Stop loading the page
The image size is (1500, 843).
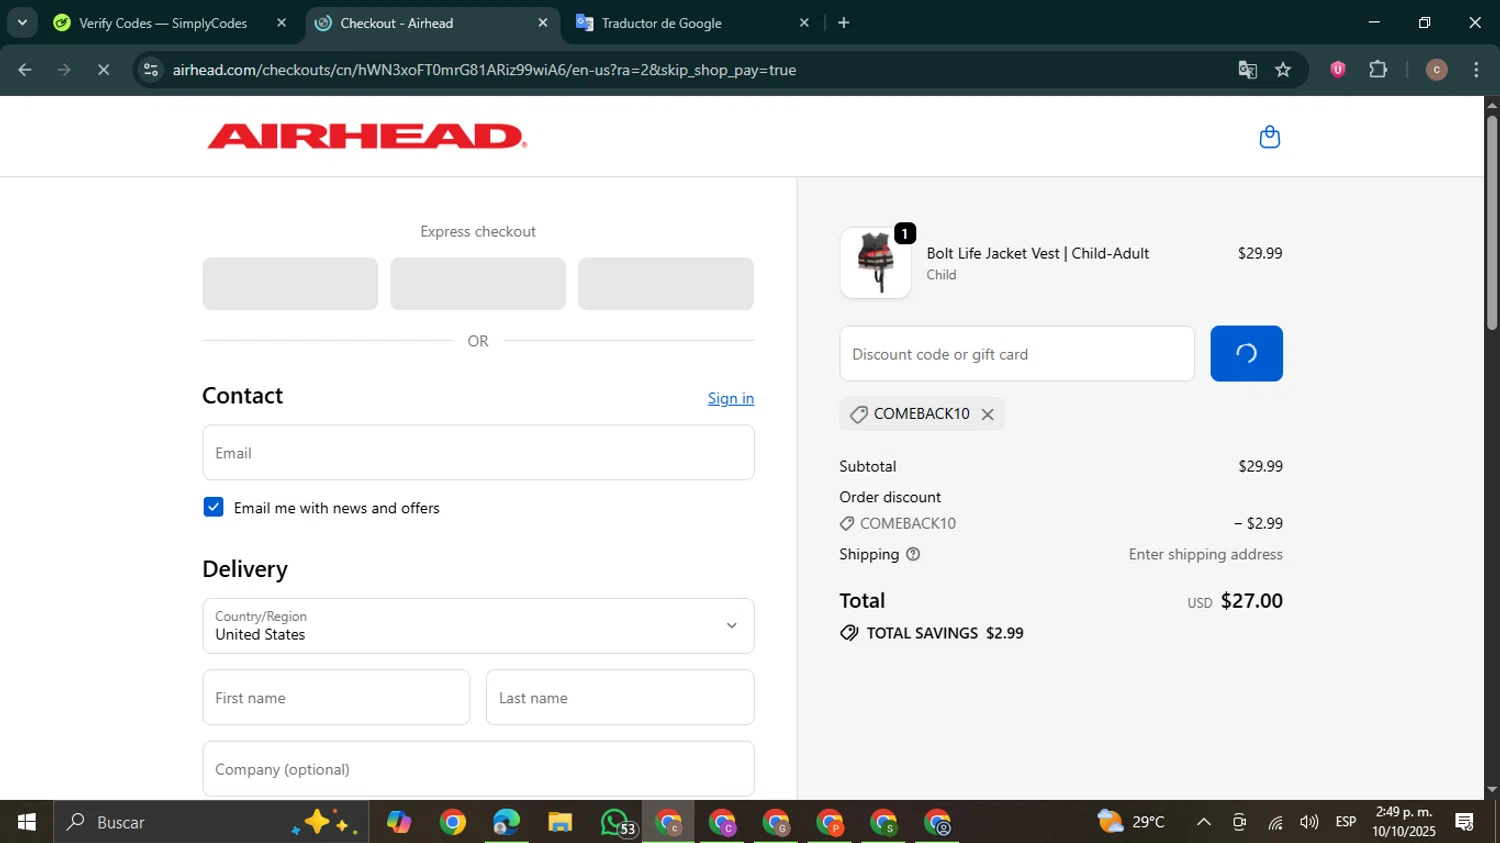(103, 70)
